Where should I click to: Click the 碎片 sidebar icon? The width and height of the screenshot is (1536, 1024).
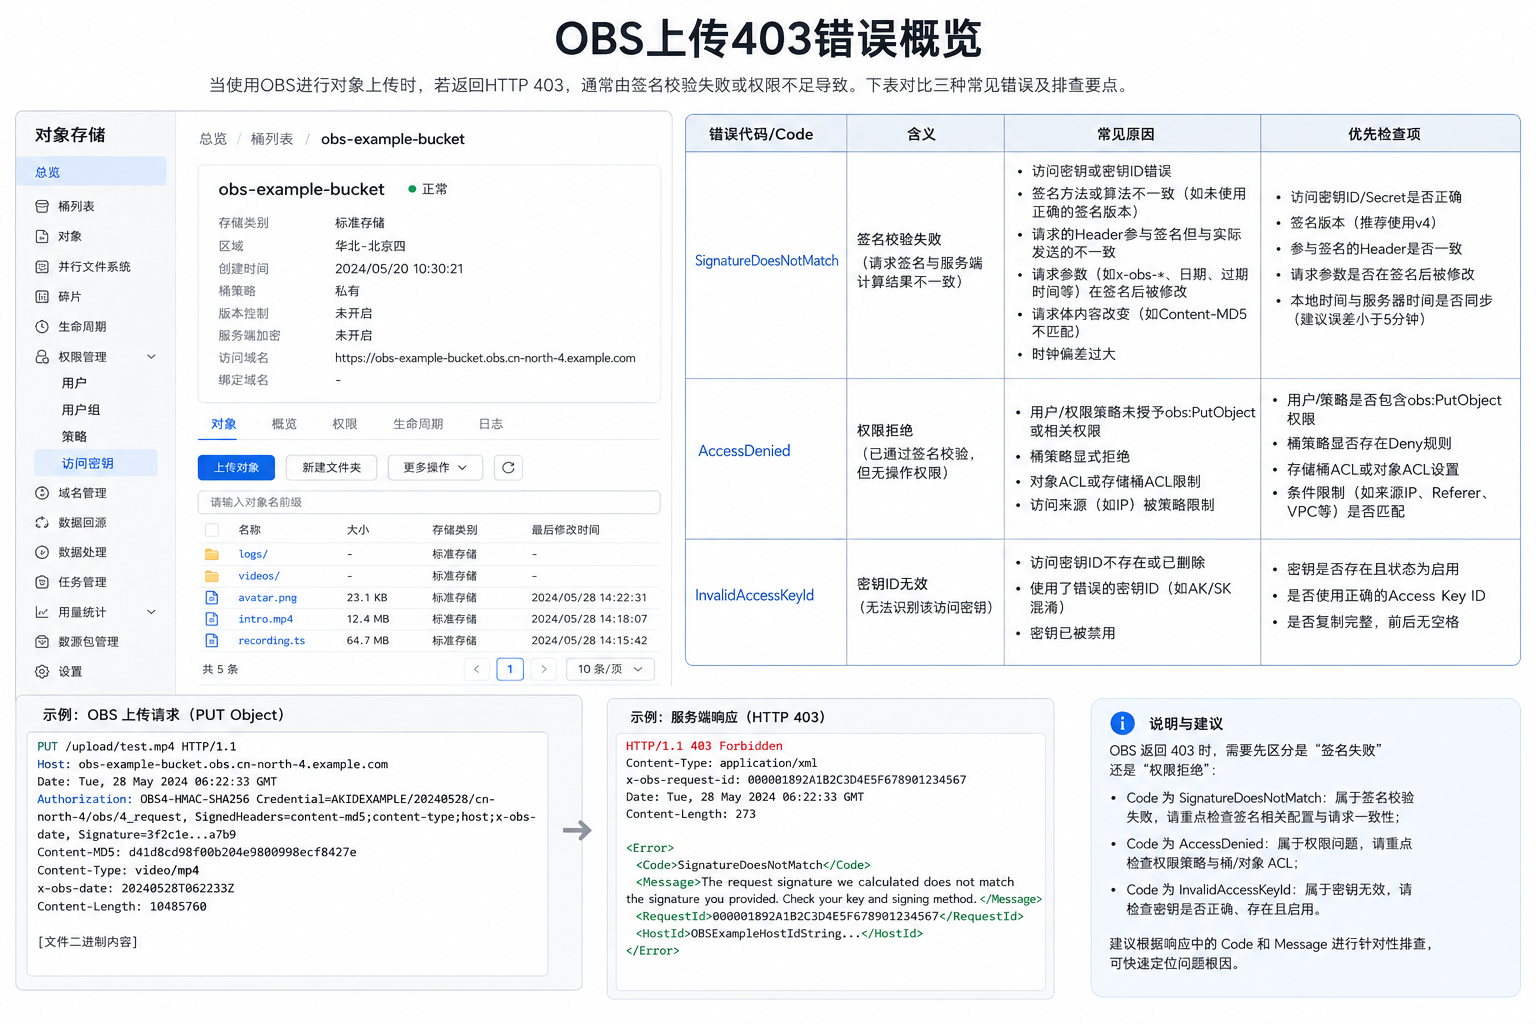[42, 297]
